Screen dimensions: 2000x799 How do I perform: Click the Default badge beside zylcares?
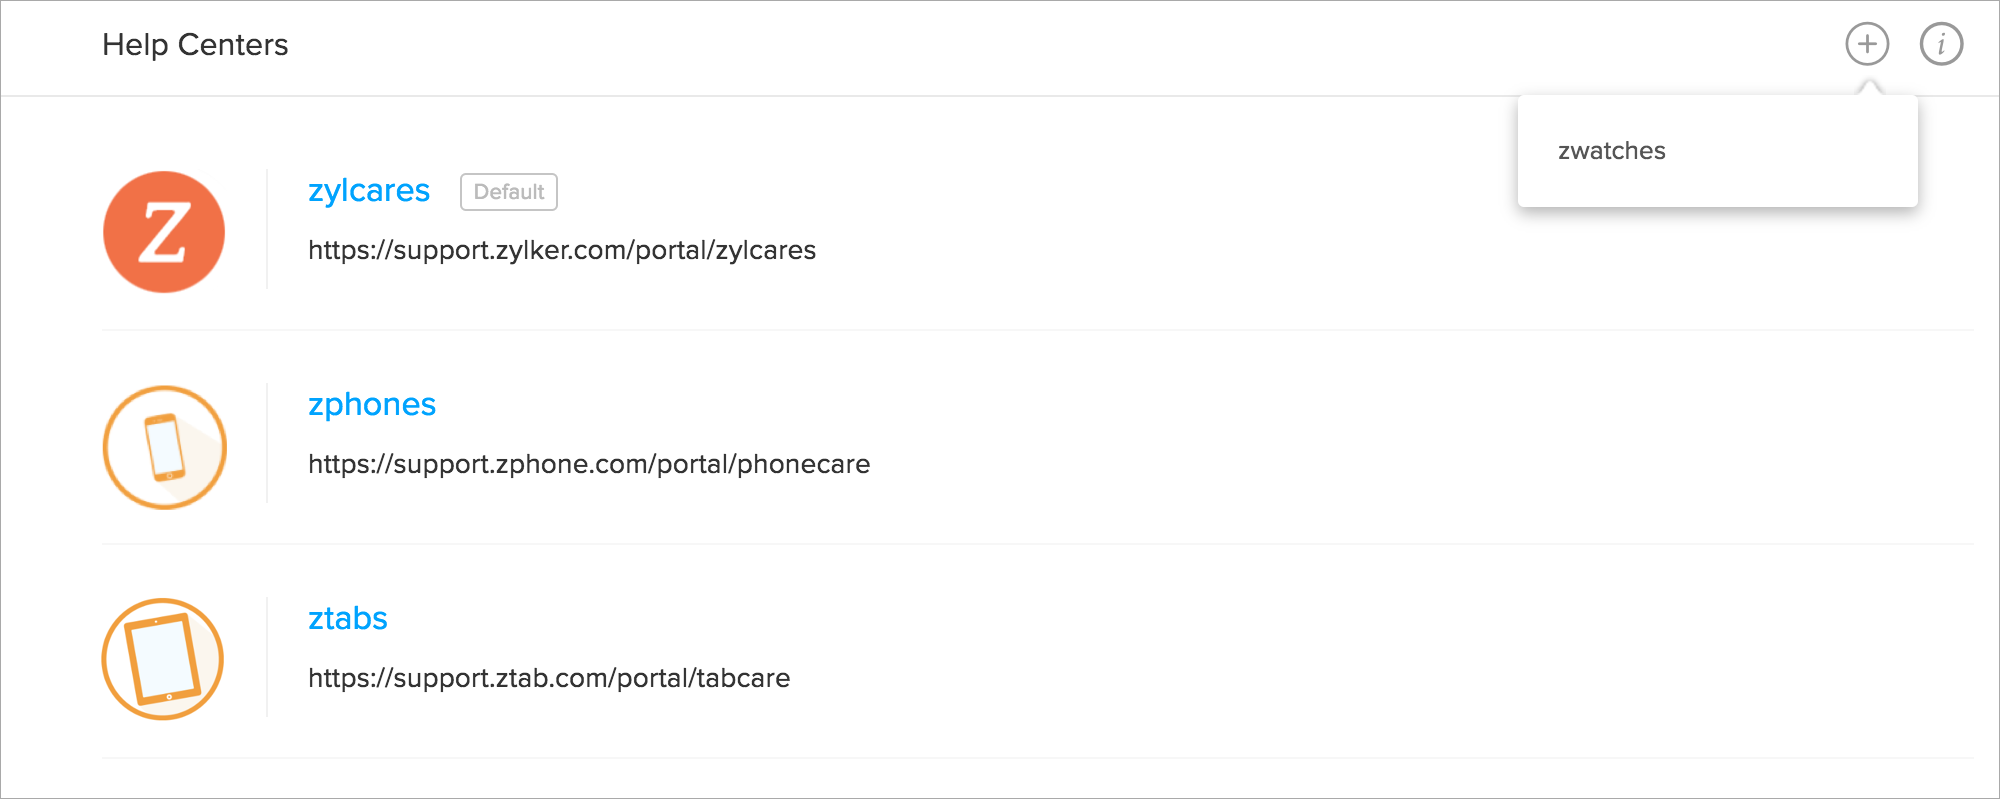pos(508,192)
